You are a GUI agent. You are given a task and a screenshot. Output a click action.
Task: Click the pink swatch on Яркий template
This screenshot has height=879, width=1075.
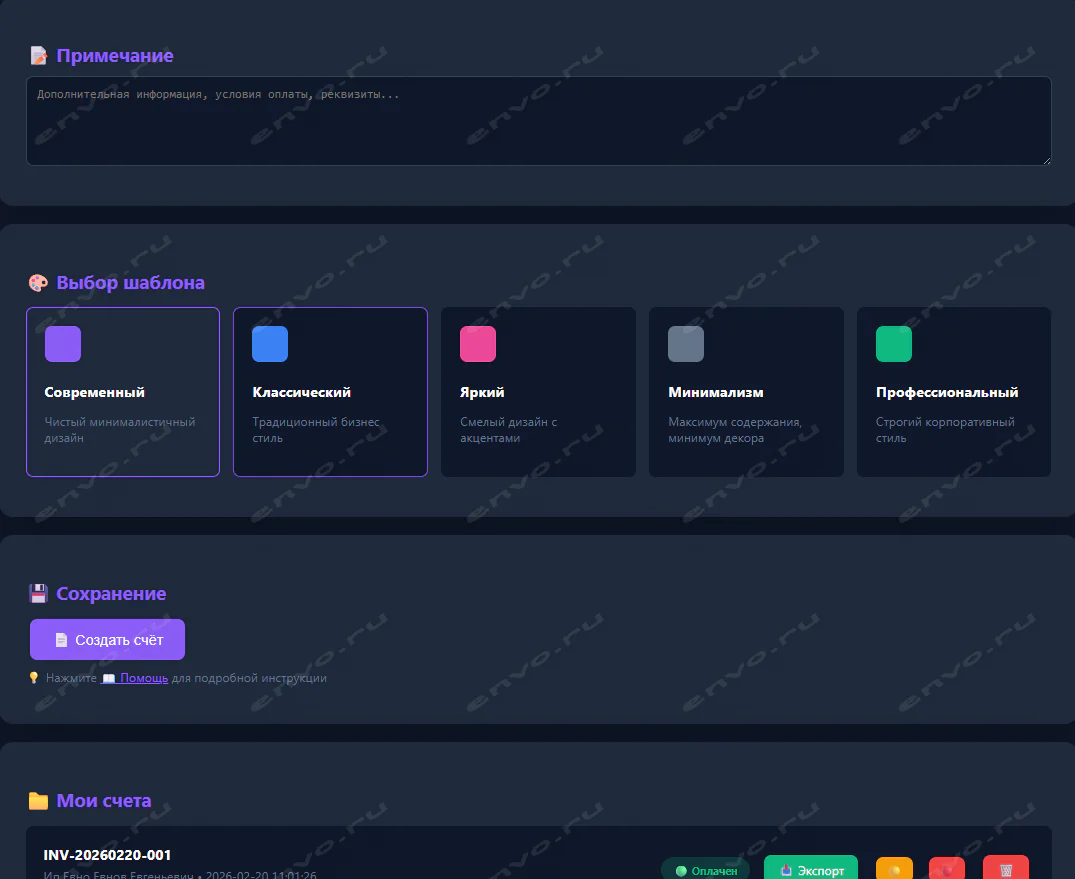[478, 344]
